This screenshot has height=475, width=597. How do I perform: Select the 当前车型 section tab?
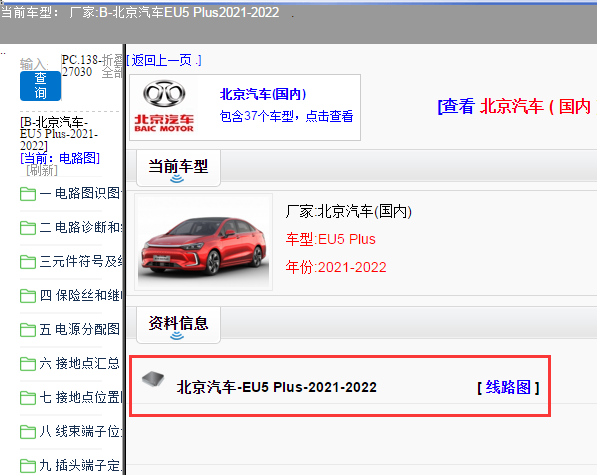(x=178, y=167)
